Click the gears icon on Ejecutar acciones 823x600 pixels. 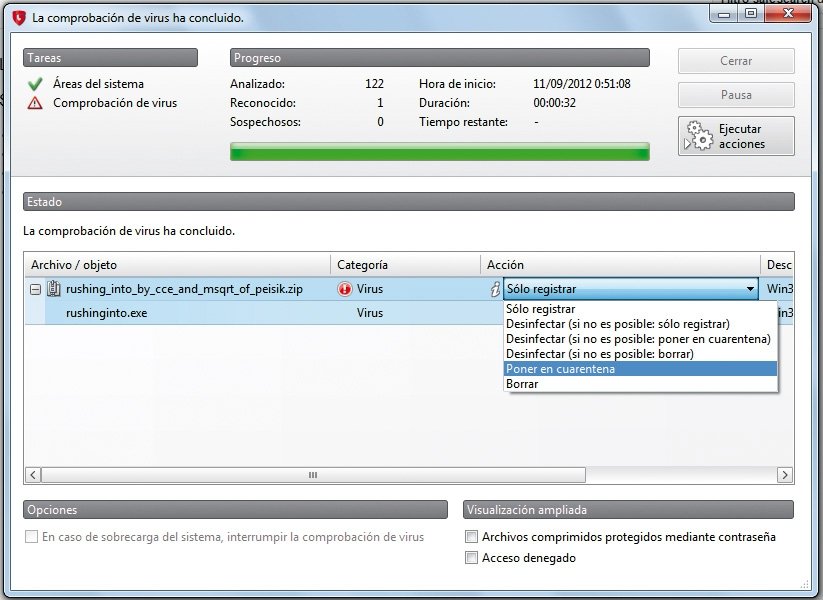pyautogui.click(x=700, y=136)
